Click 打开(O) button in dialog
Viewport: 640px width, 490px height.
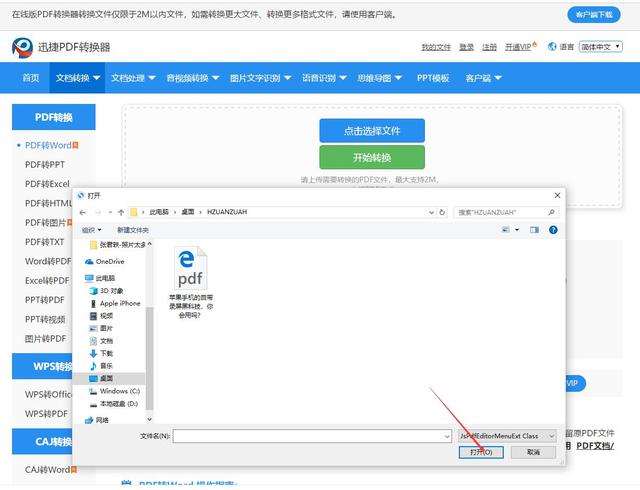tap(481, 452)
